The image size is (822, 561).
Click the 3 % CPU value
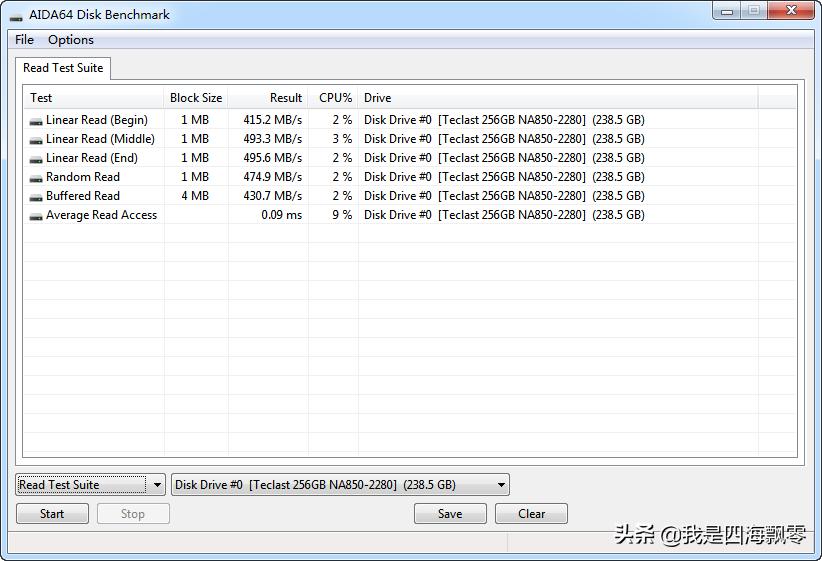point(342,139)
